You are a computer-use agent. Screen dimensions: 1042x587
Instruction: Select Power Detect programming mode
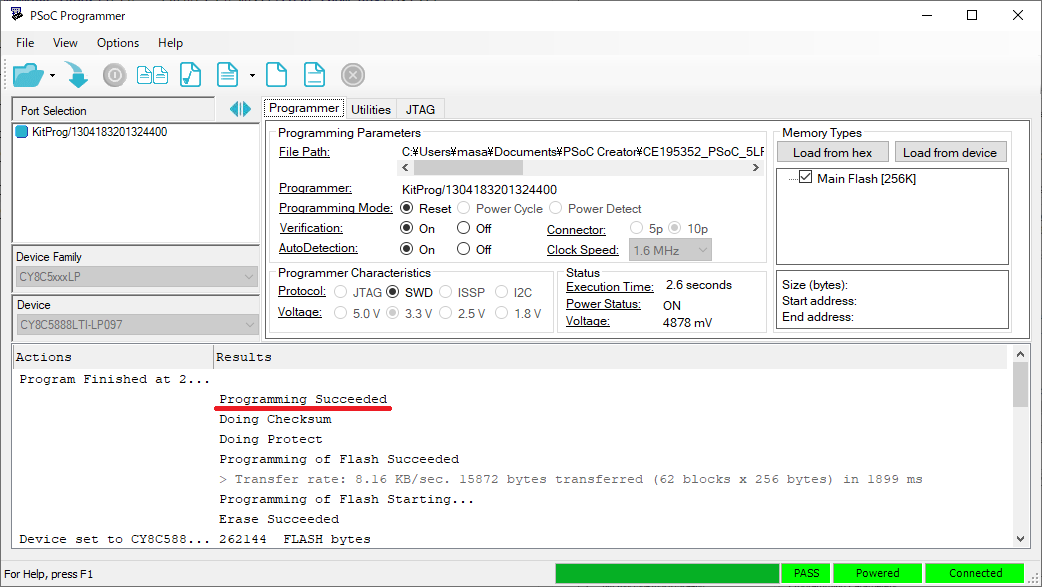click(x=556, y=208)
